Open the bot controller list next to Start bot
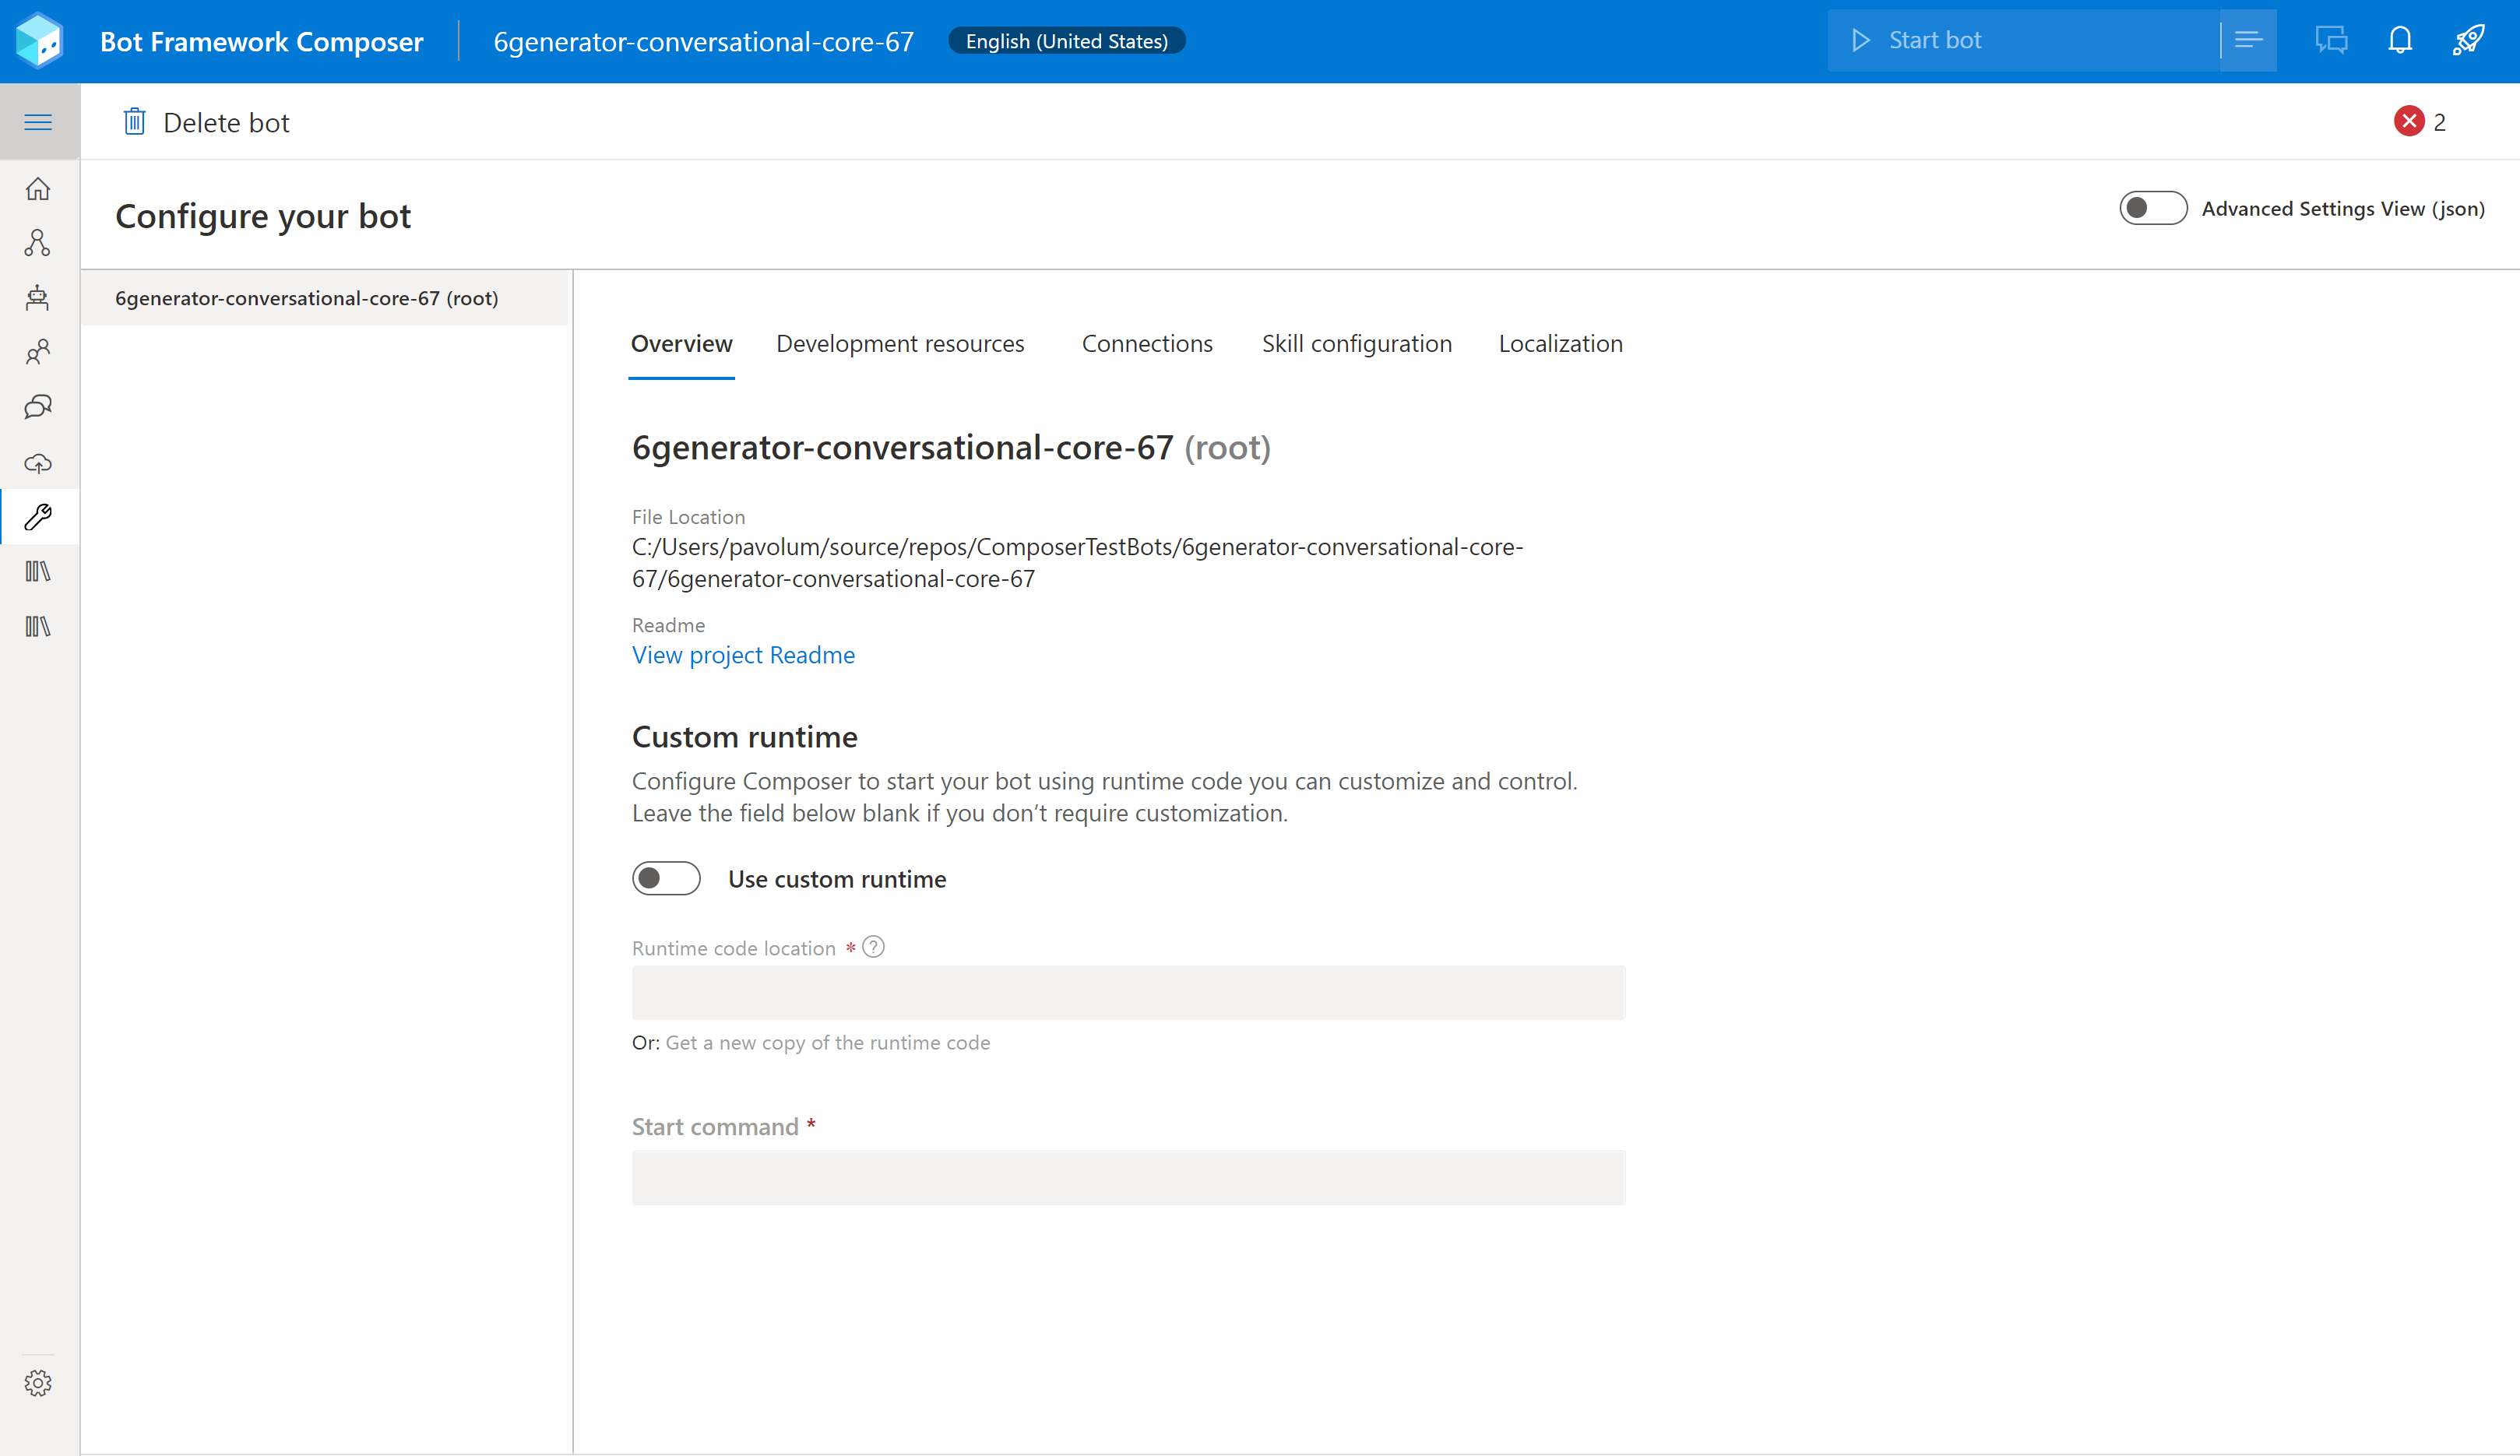Viewport: 2520px width, 1456px height. 2248,41
